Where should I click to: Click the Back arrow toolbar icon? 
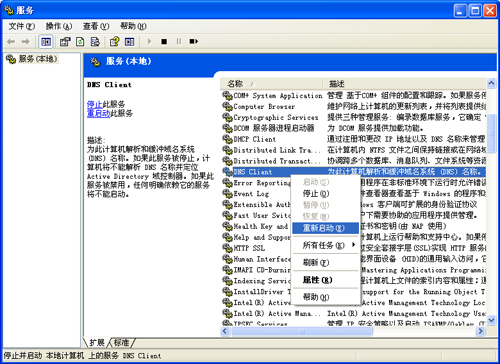coord(11,42)
